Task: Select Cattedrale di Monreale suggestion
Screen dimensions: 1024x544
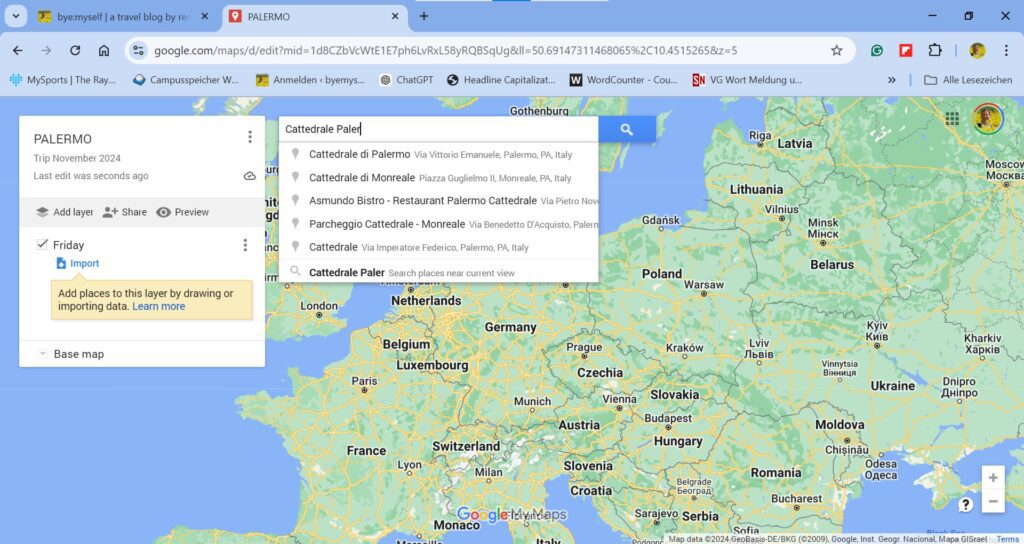Action: point(438,178)
